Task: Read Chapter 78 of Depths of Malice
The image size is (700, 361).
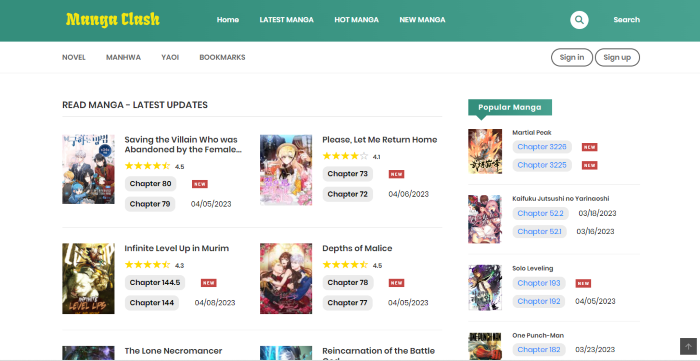Action: tap(348, 283)
